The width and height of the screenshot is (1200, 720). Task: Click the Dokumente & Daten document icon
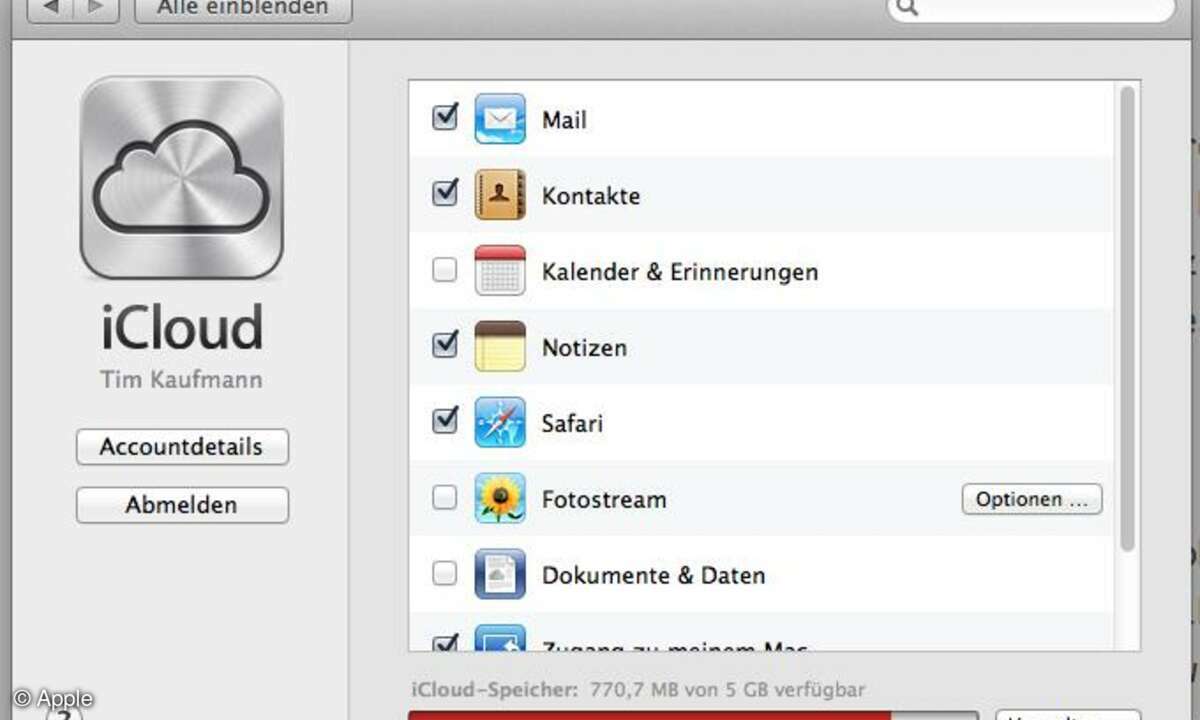[x=500, y=575]
